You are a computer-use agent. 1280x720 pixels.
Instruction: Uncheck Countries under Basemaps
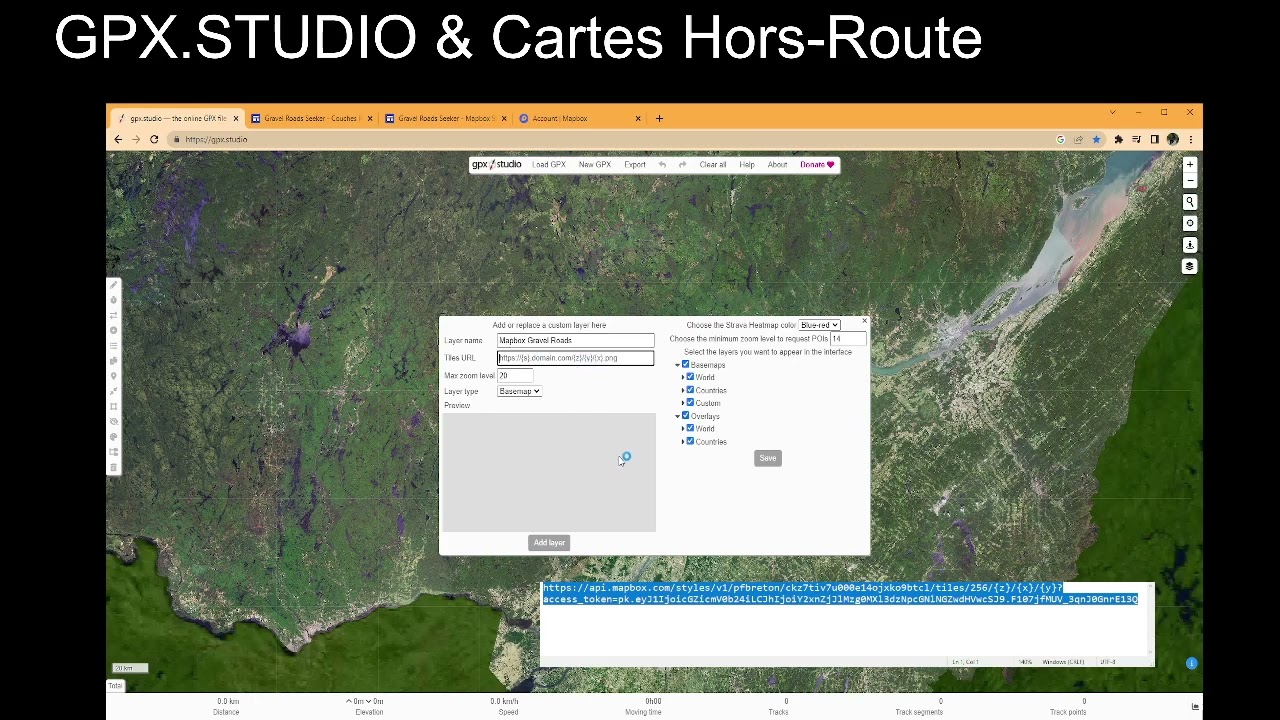pos(690,390)
